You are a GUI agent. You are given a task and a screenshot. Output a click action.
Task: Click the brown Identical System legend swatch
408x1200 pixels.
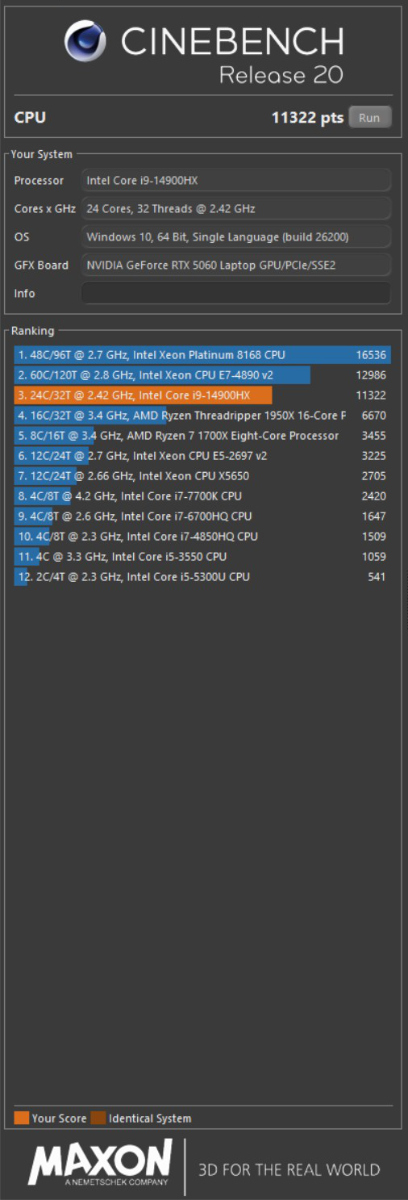point(98,1119)
